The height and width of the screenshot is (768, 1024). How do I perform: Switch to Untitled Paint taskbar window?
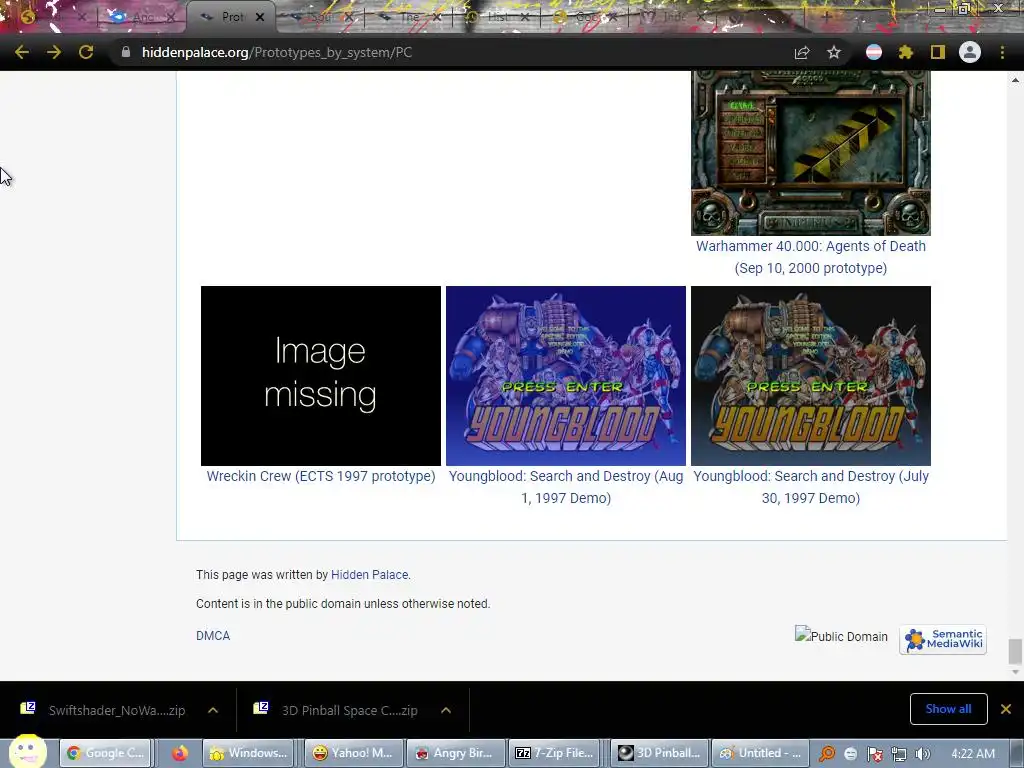point(760,753)
